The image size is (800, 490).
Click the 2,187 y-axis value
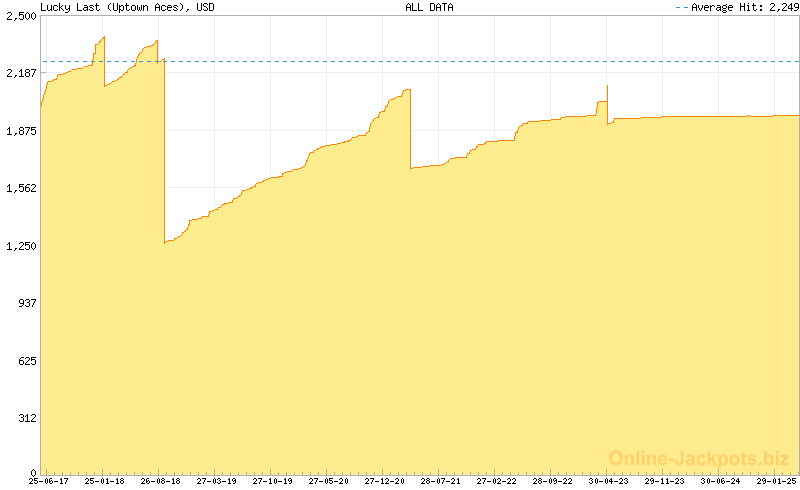[21, 73]
